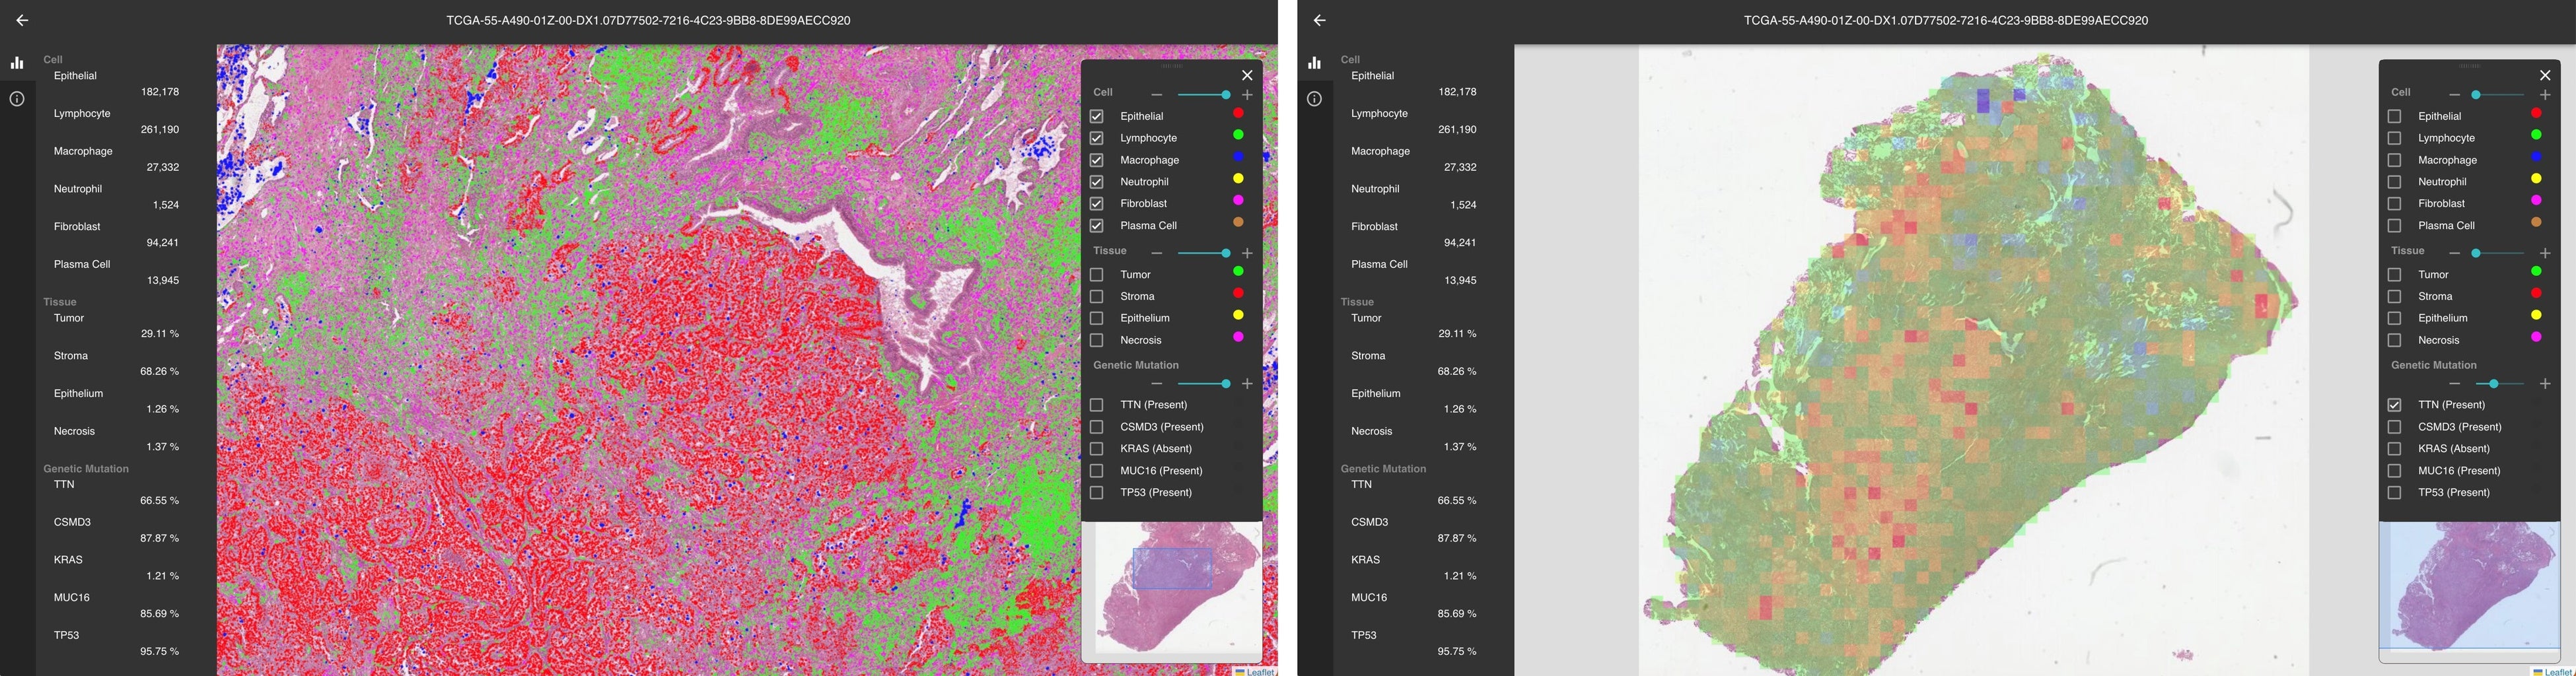Image resolution: width=2576 pixels, height=676 pixels.
Task: Check Lymphocyte cell layer in right viewer
Action: click(2395, 138)
